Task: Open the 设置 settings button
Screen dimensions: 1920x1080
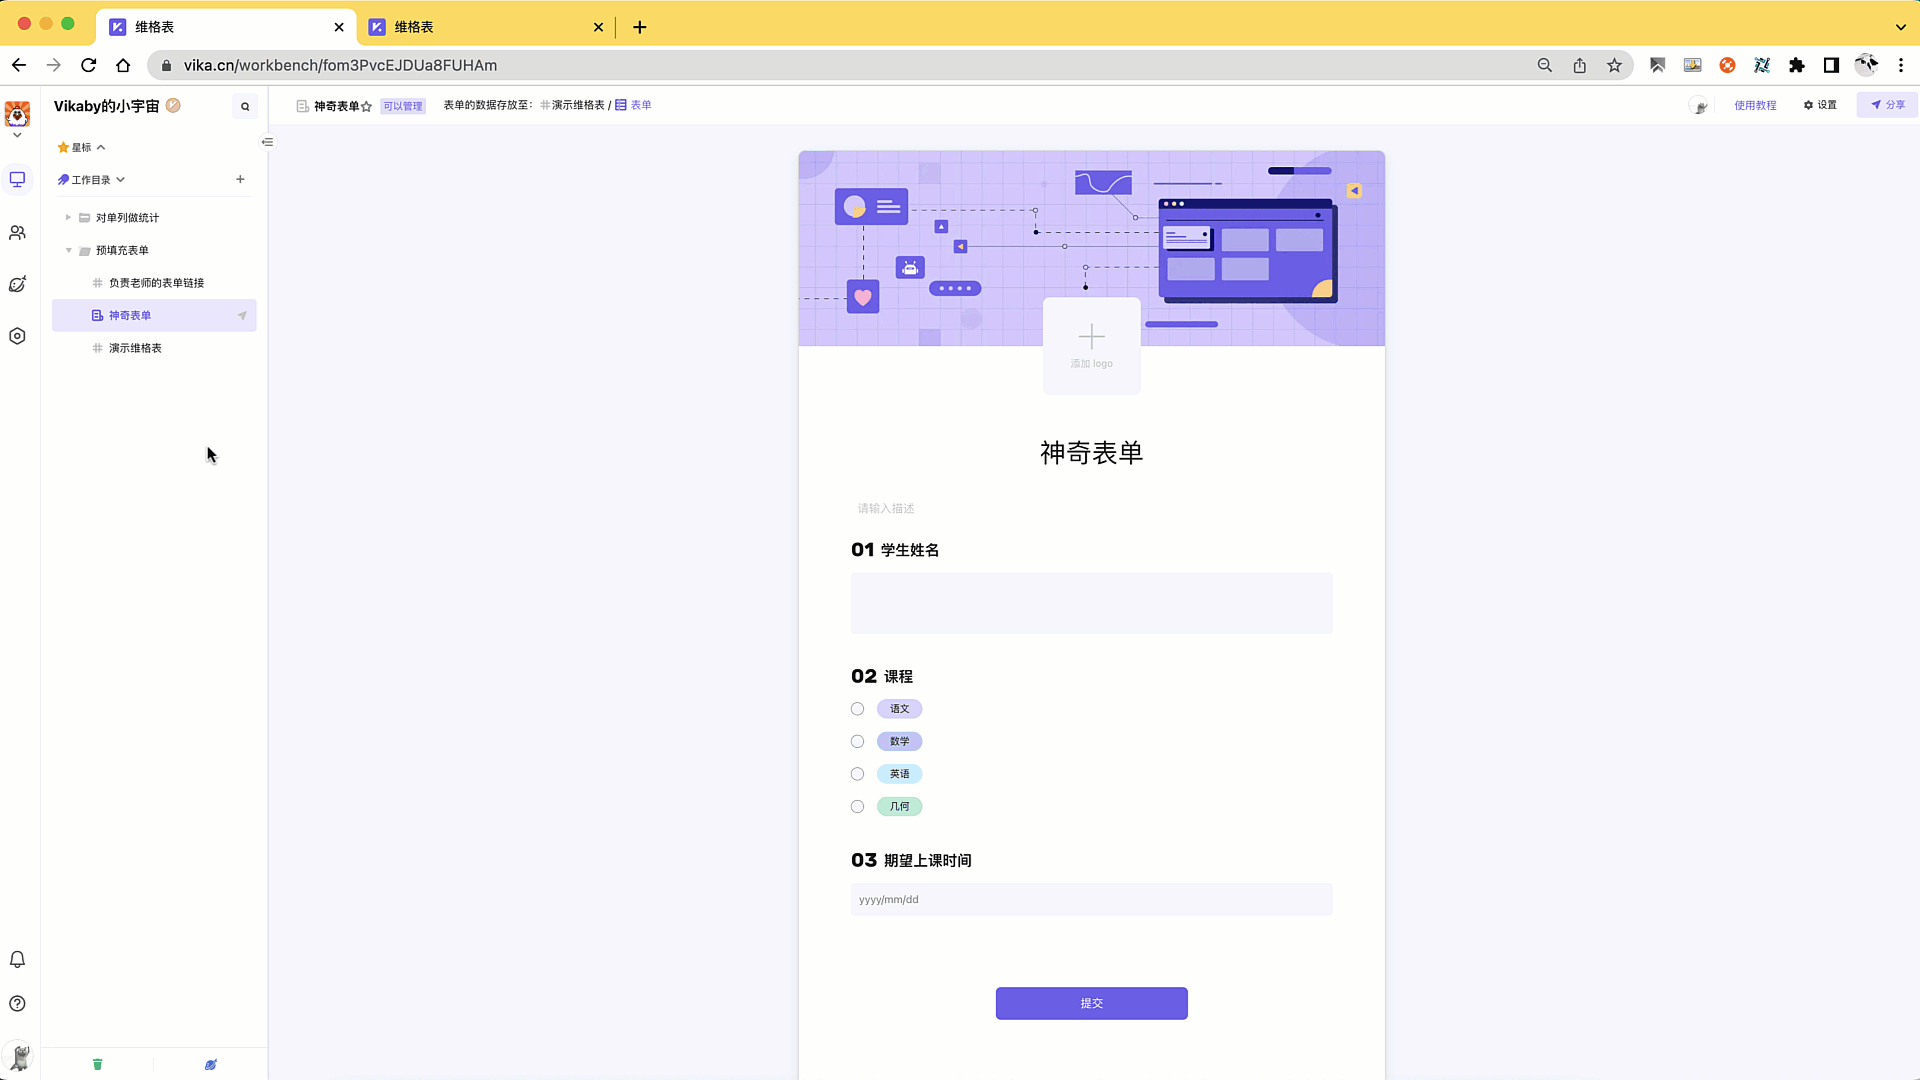Action: (x=1820, y=105)
